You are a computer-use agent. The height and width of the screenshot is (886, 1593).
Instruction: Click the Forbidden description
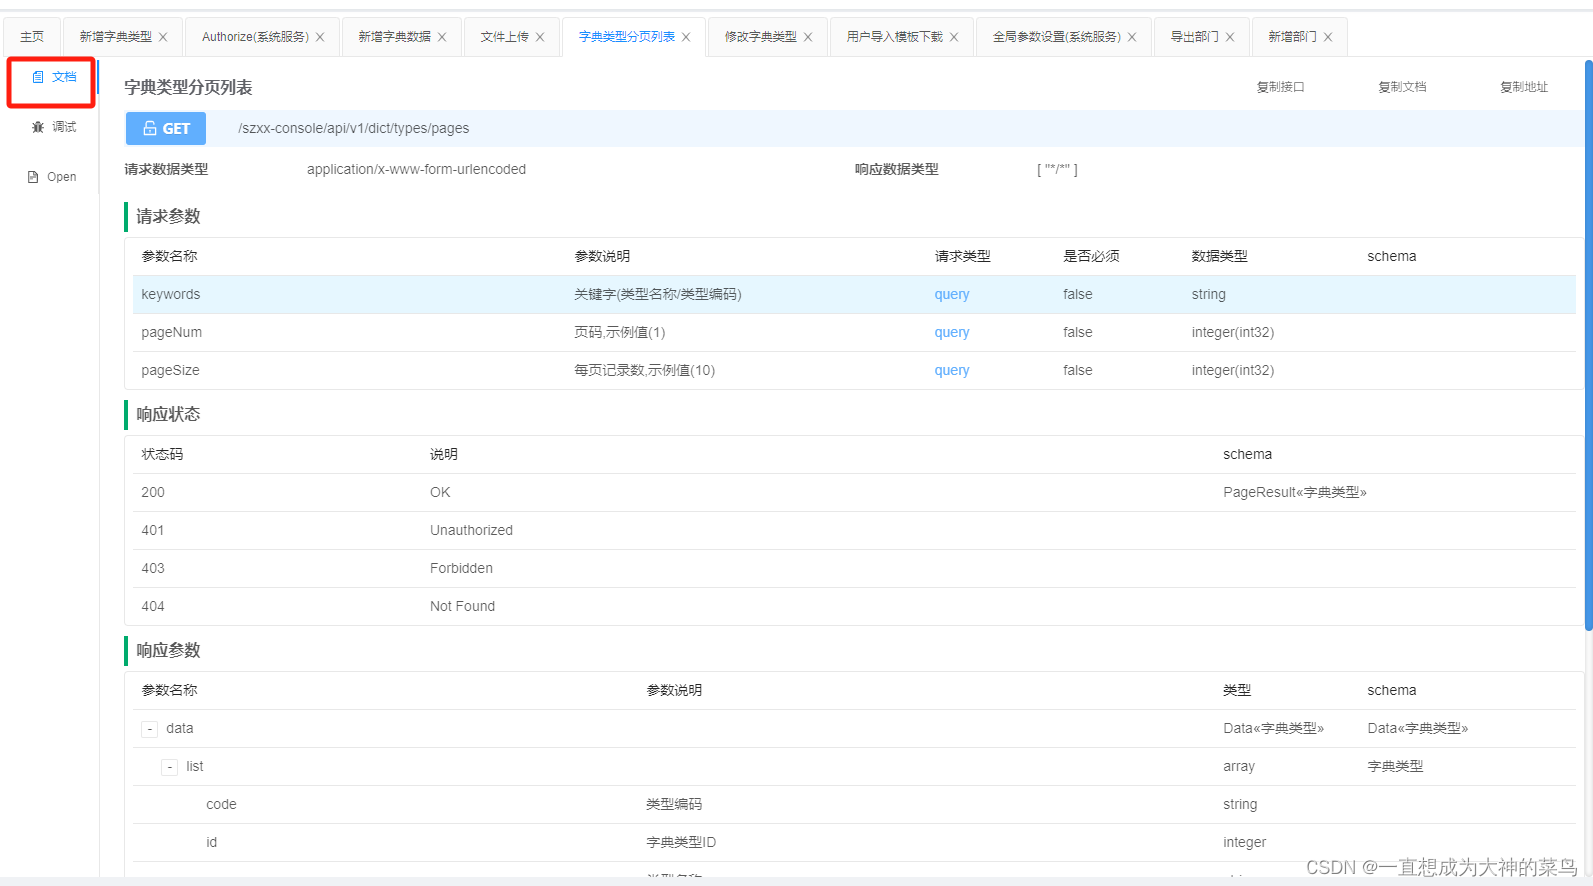click(x=461, y=568)
